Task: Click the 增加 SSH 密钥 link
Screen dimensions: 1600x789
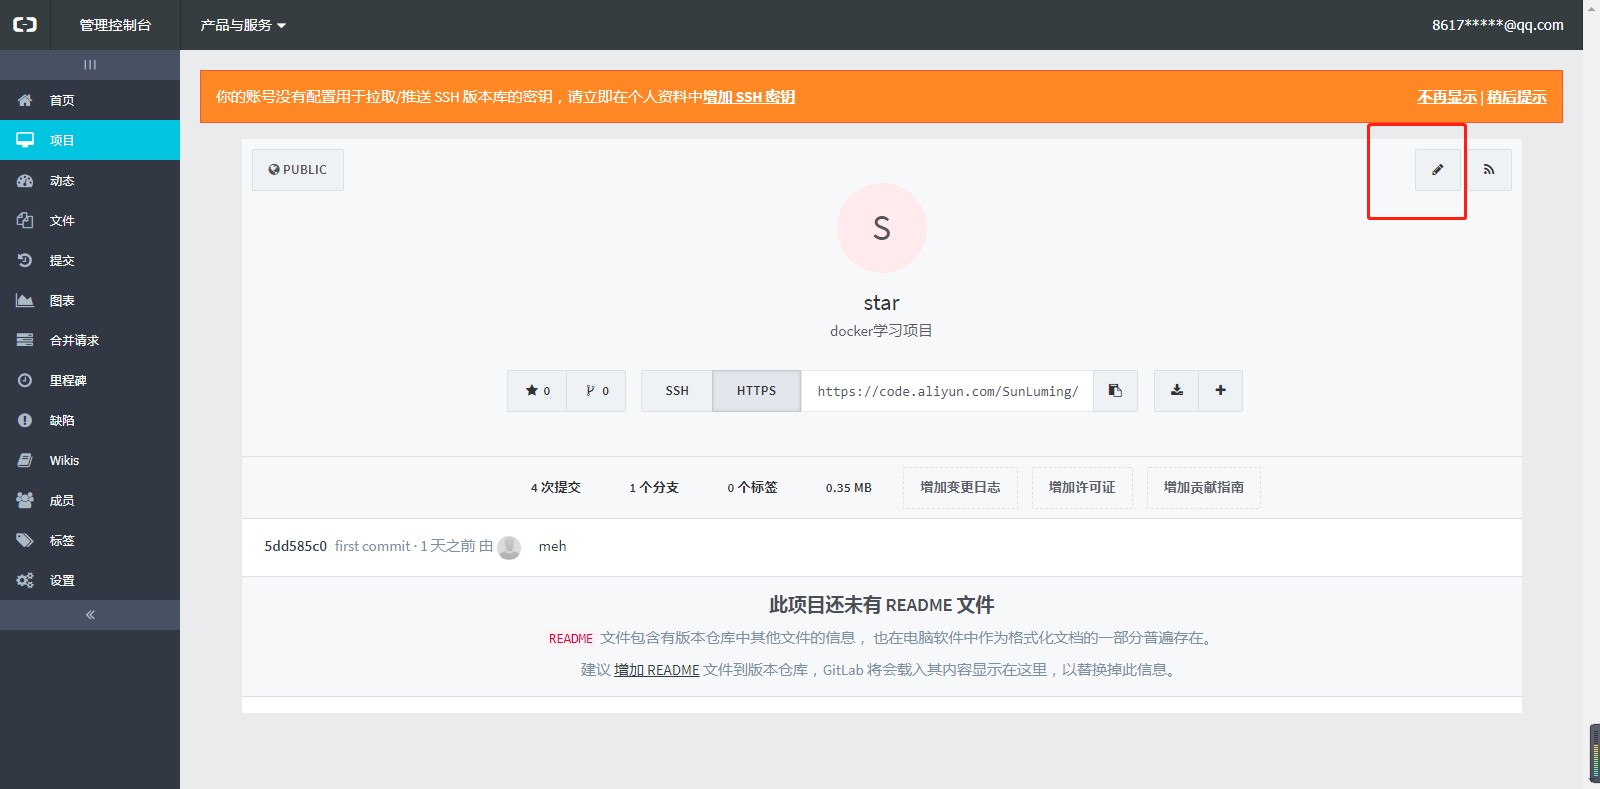Action: click(x=749, y=97)
